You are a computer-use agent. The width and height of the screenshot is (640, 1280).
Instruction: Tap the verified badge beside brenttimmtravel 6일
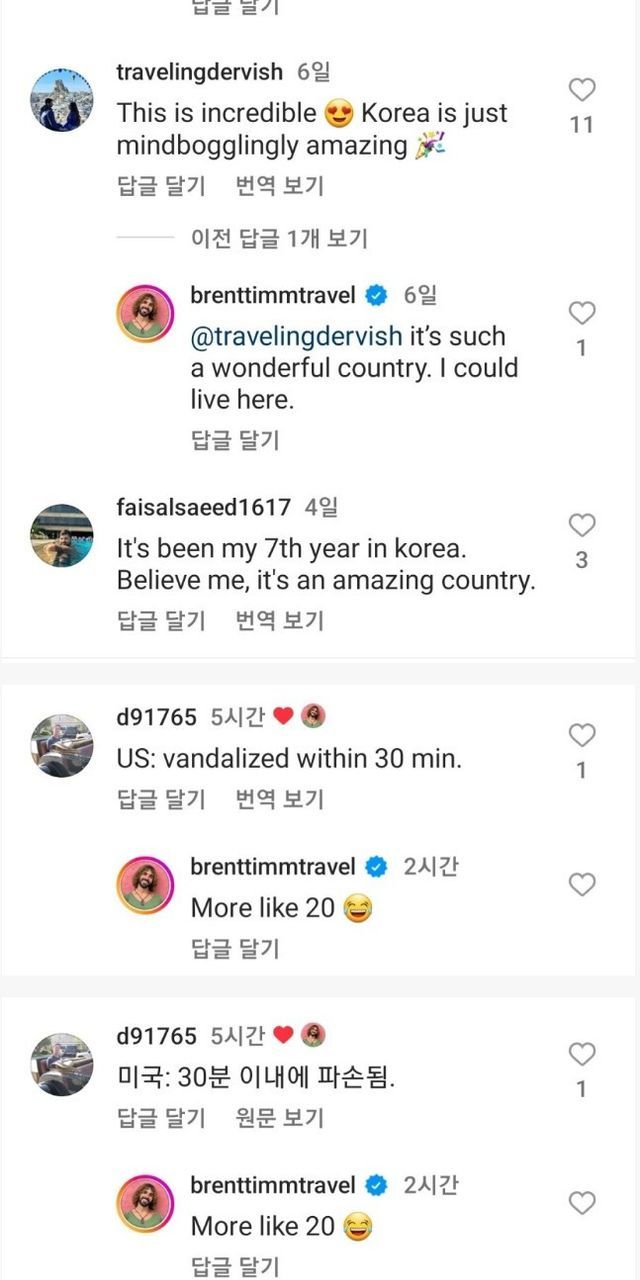377,296
